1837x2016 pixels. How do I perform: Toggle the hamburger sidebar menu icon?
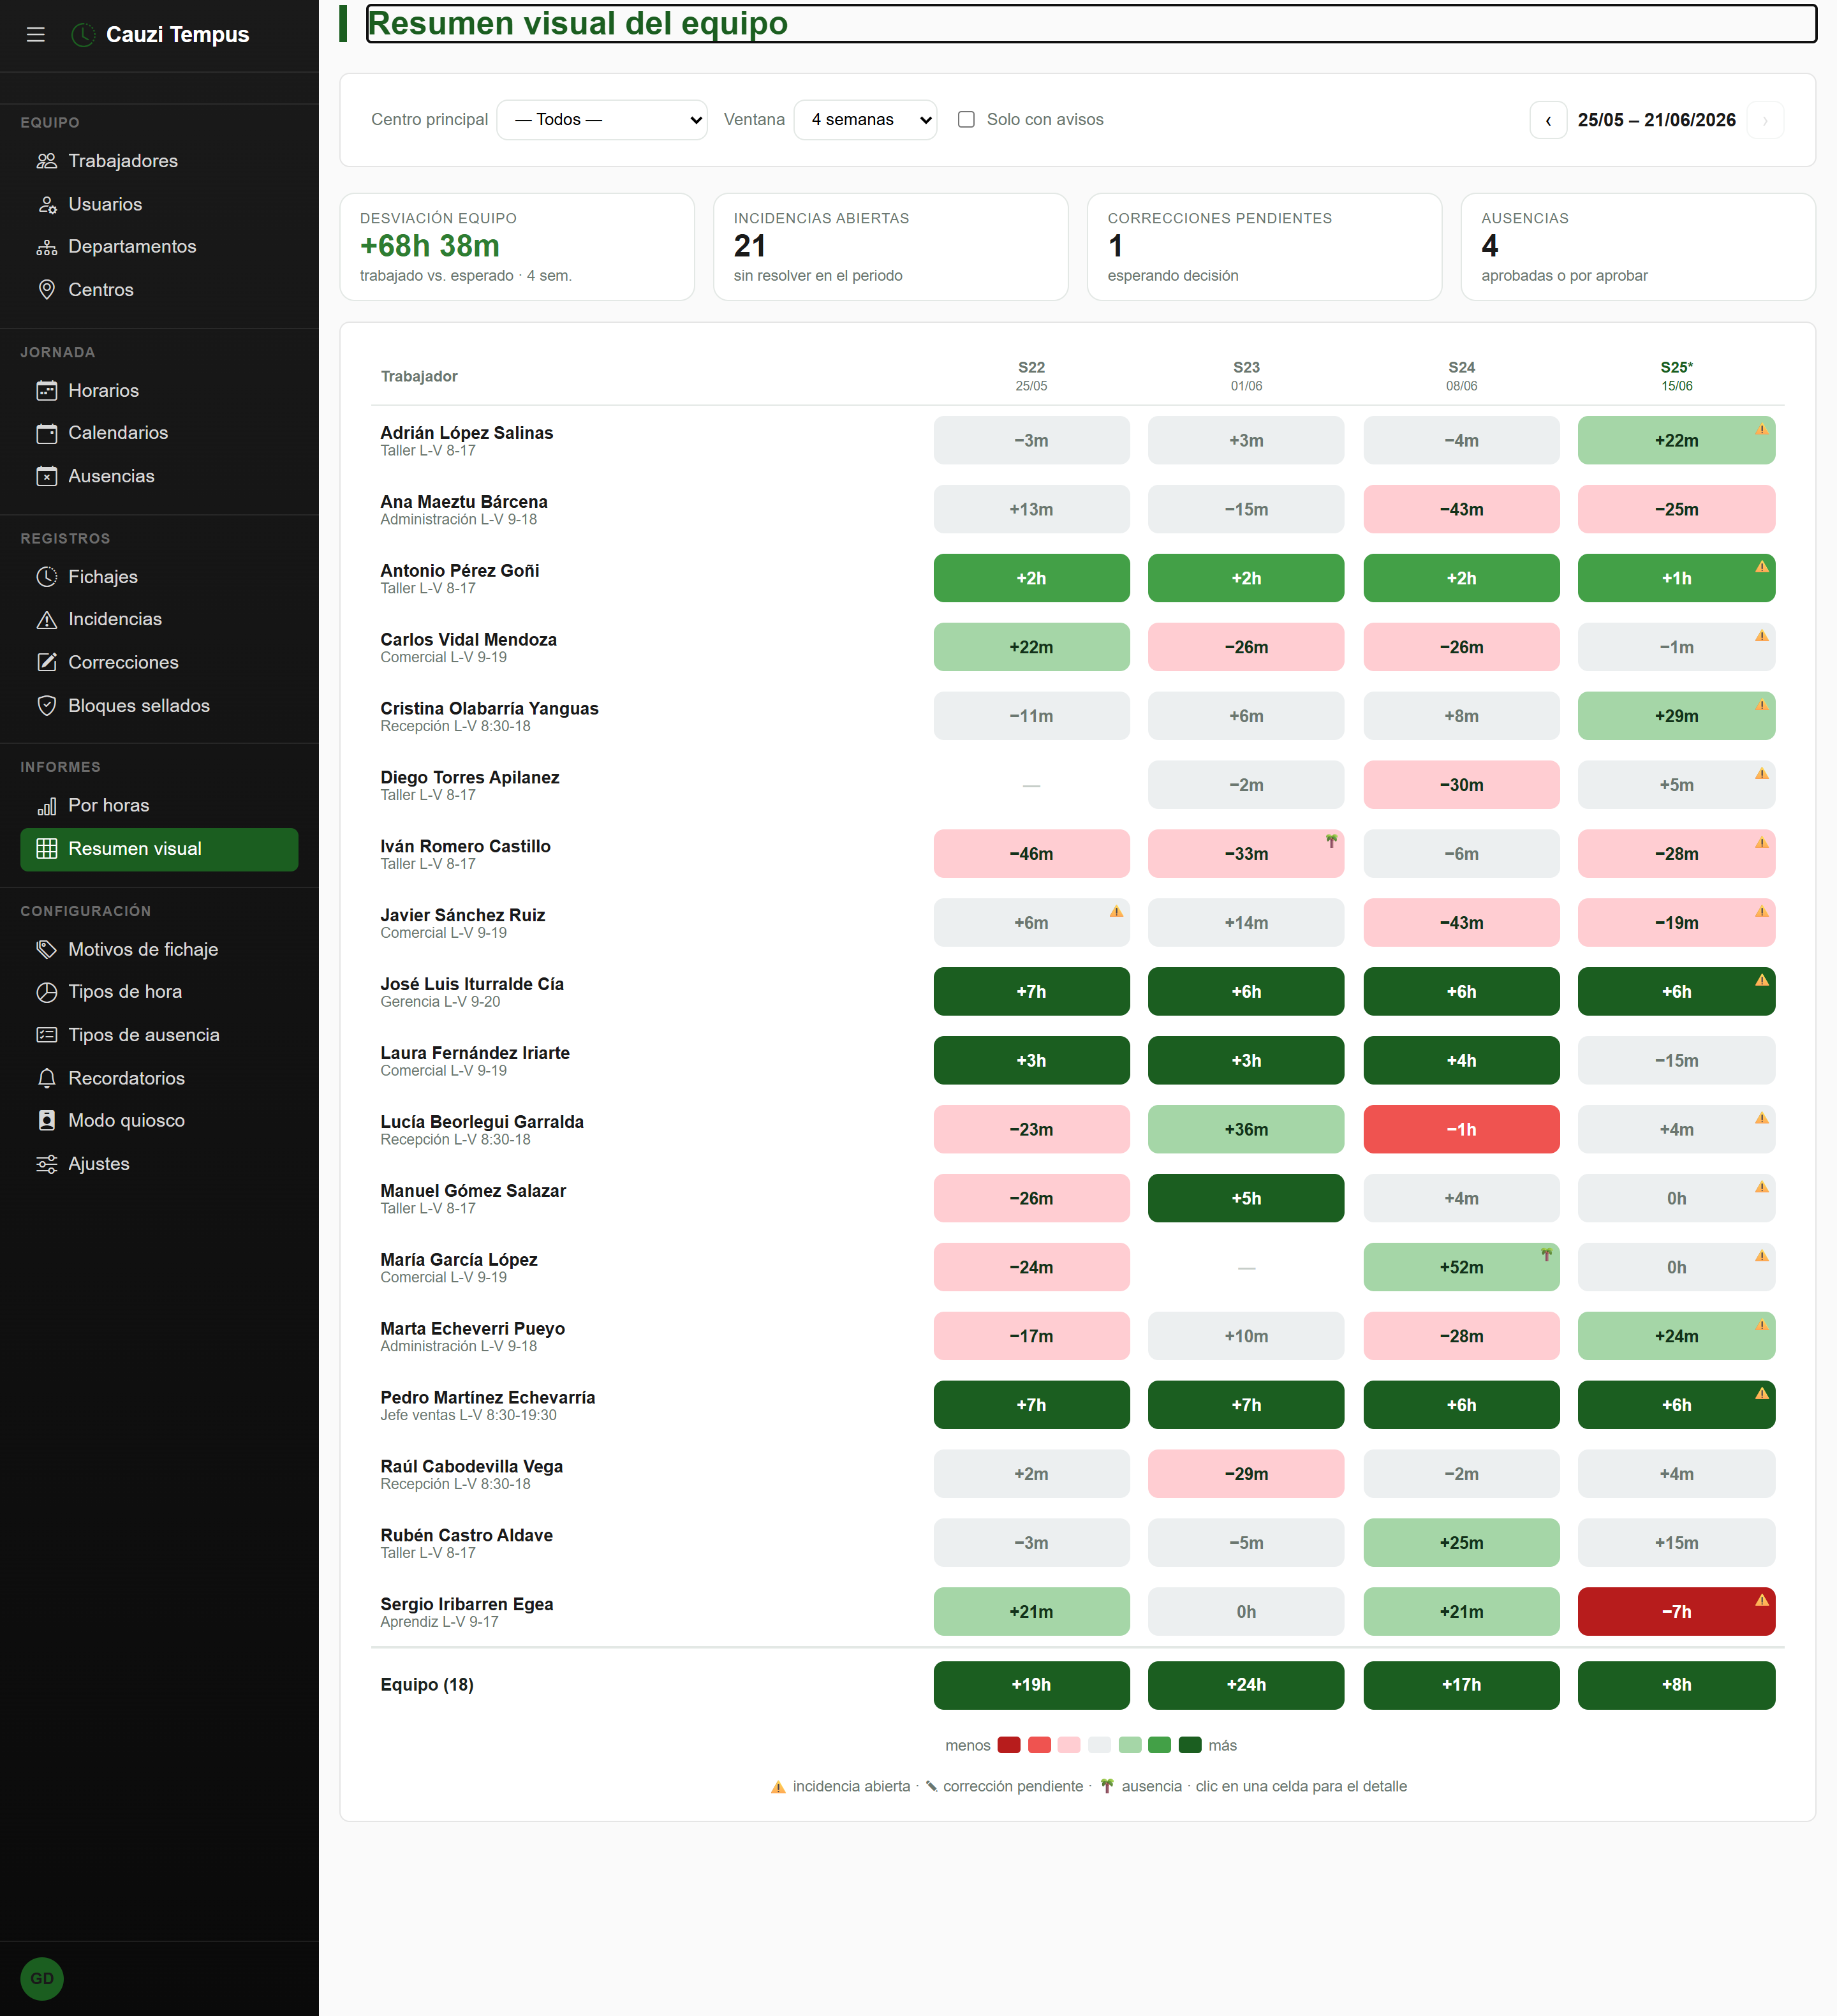click(36, 35)
